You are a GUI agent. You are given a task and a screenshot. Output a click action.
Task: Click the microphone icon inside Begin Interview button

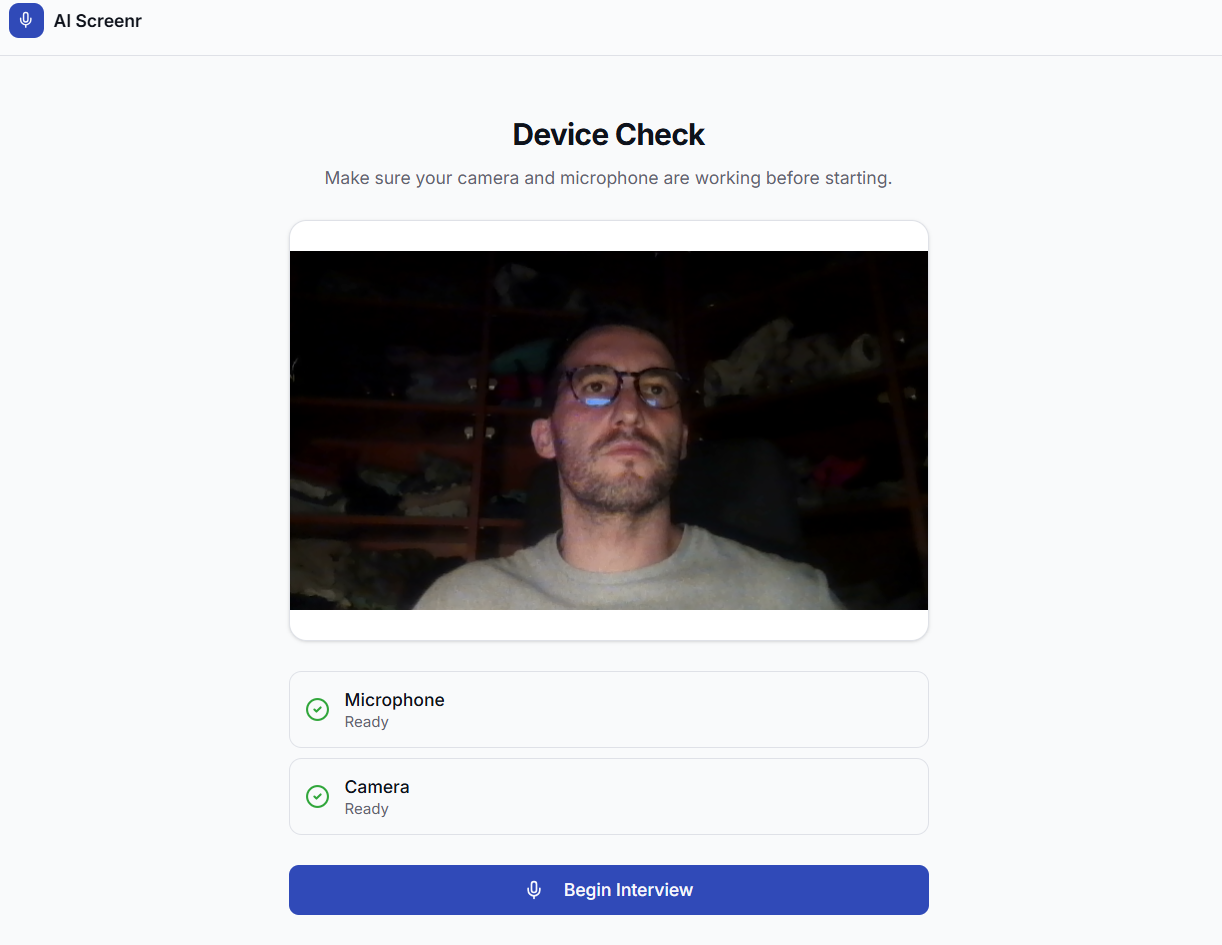(x=534, y=889)
